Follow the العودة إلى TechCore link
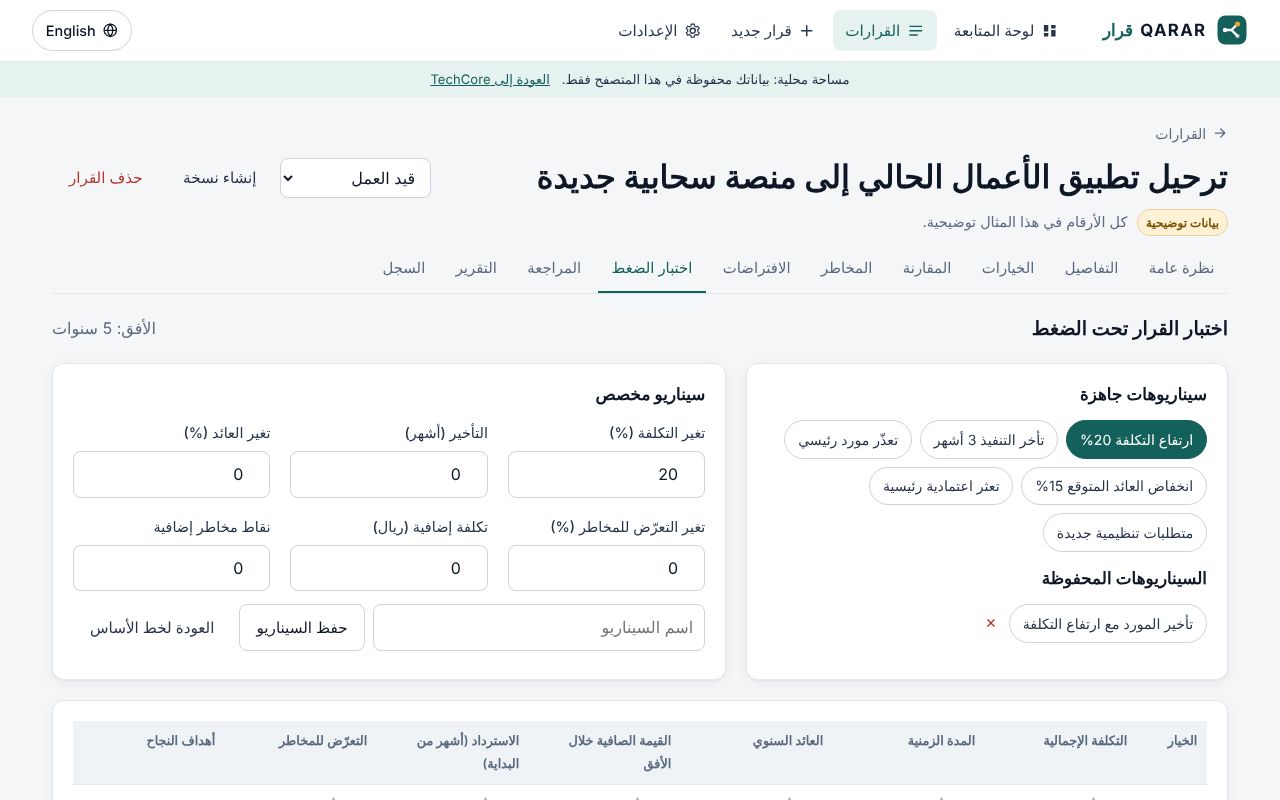 (490, 79)
